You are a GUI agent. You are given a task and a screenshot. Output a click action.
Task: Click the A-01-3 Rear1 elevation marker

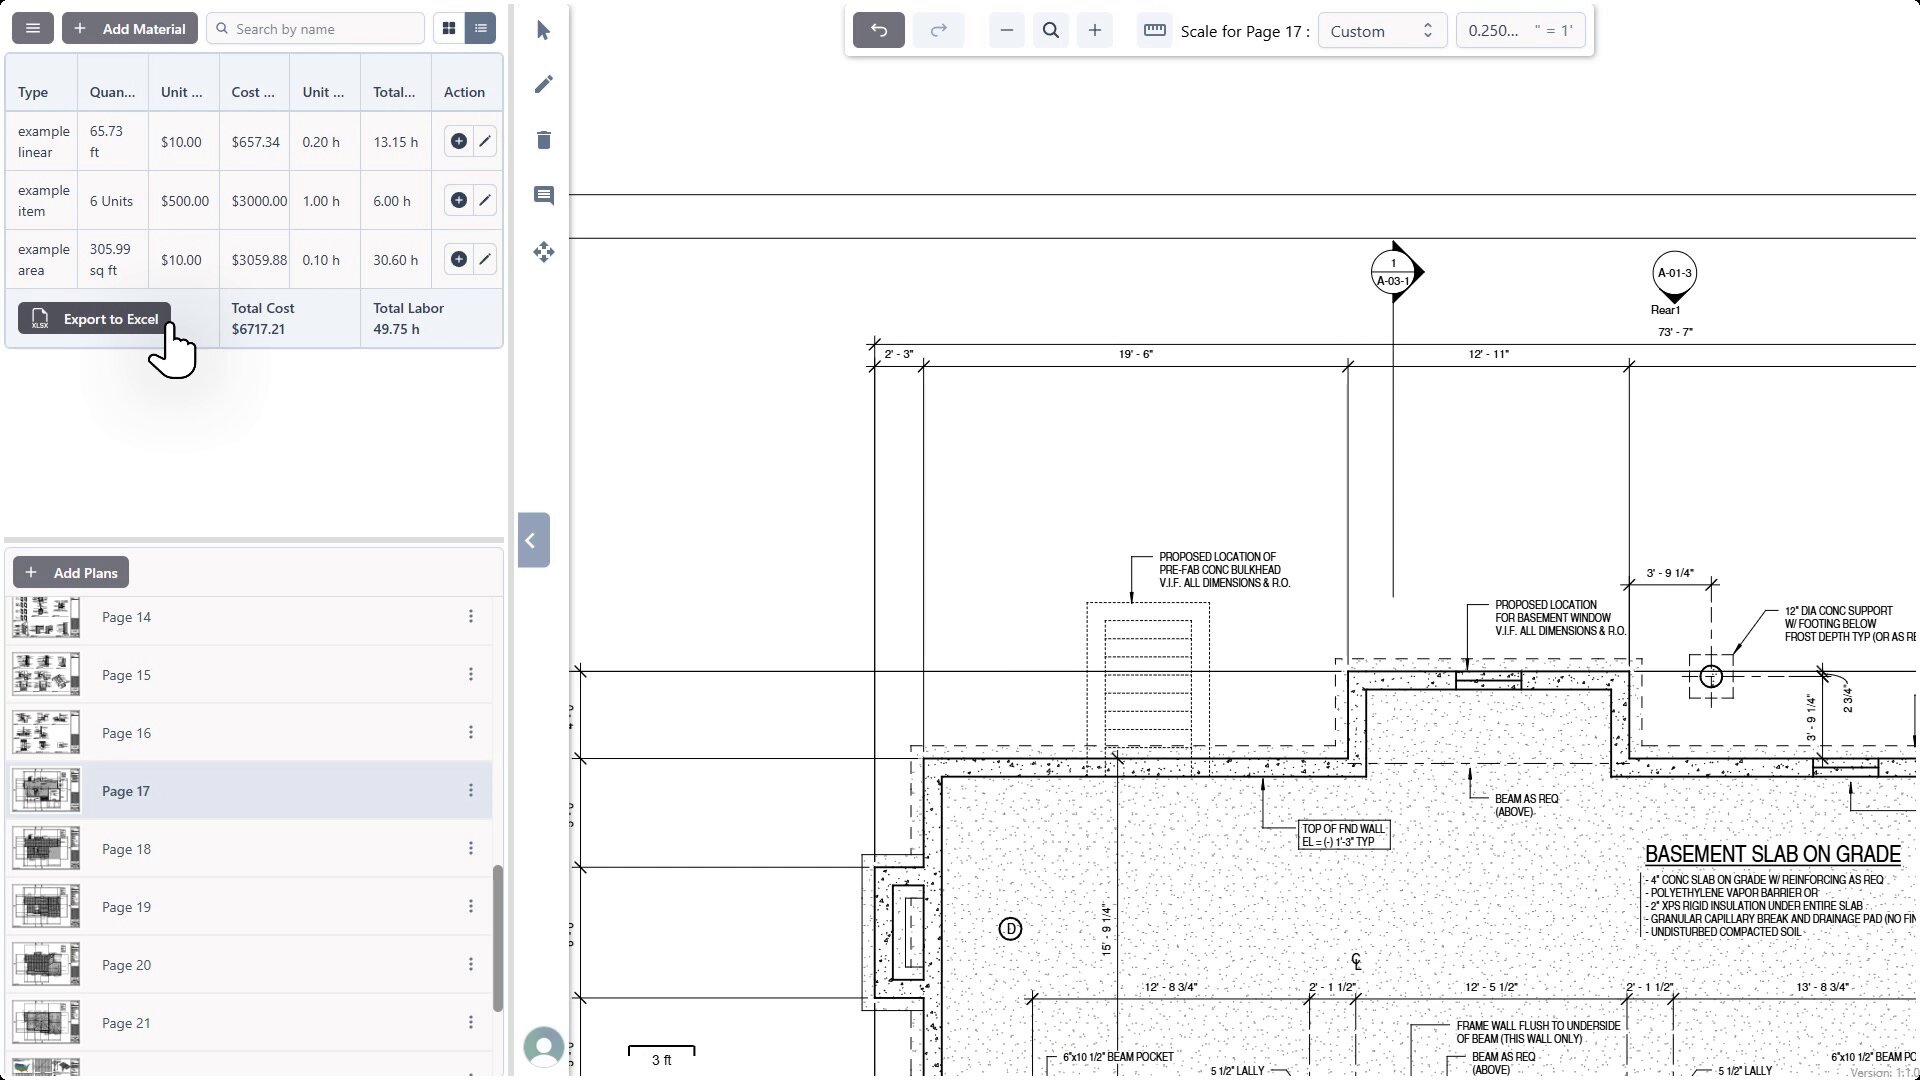pos(1674,277)
